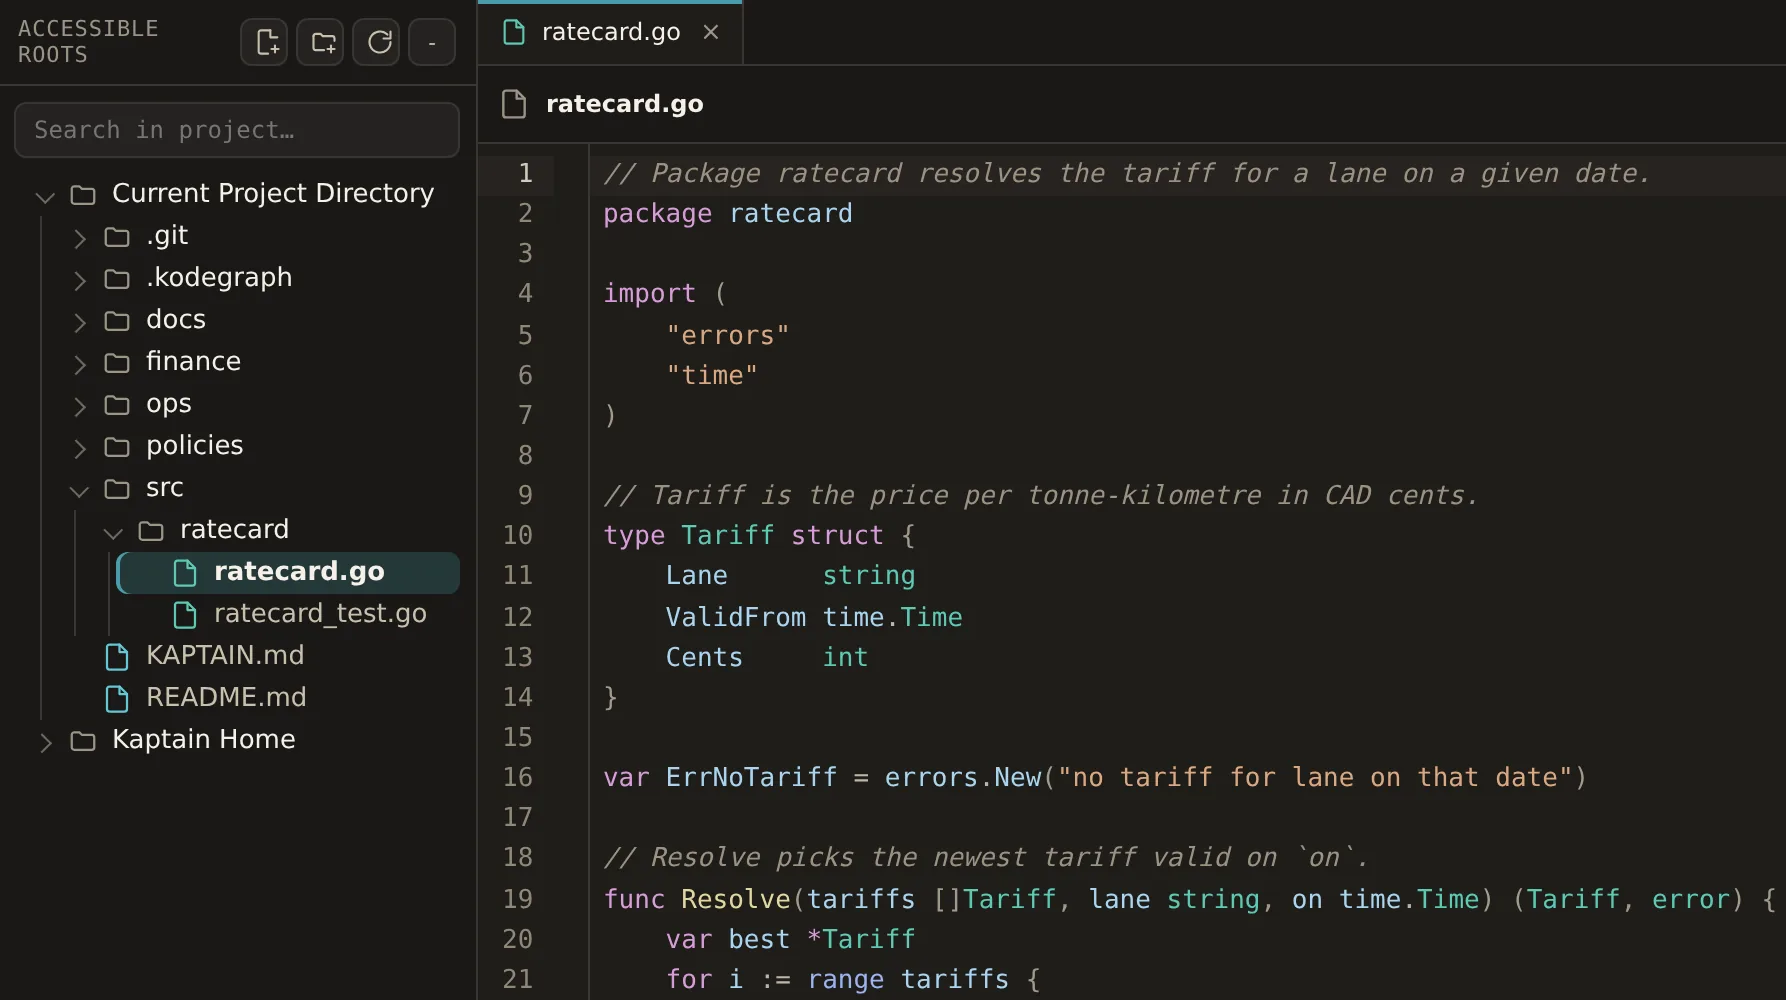The image size is (1786, 1000).
Task: Select the docs folder icon
Action: coord(117,321)
